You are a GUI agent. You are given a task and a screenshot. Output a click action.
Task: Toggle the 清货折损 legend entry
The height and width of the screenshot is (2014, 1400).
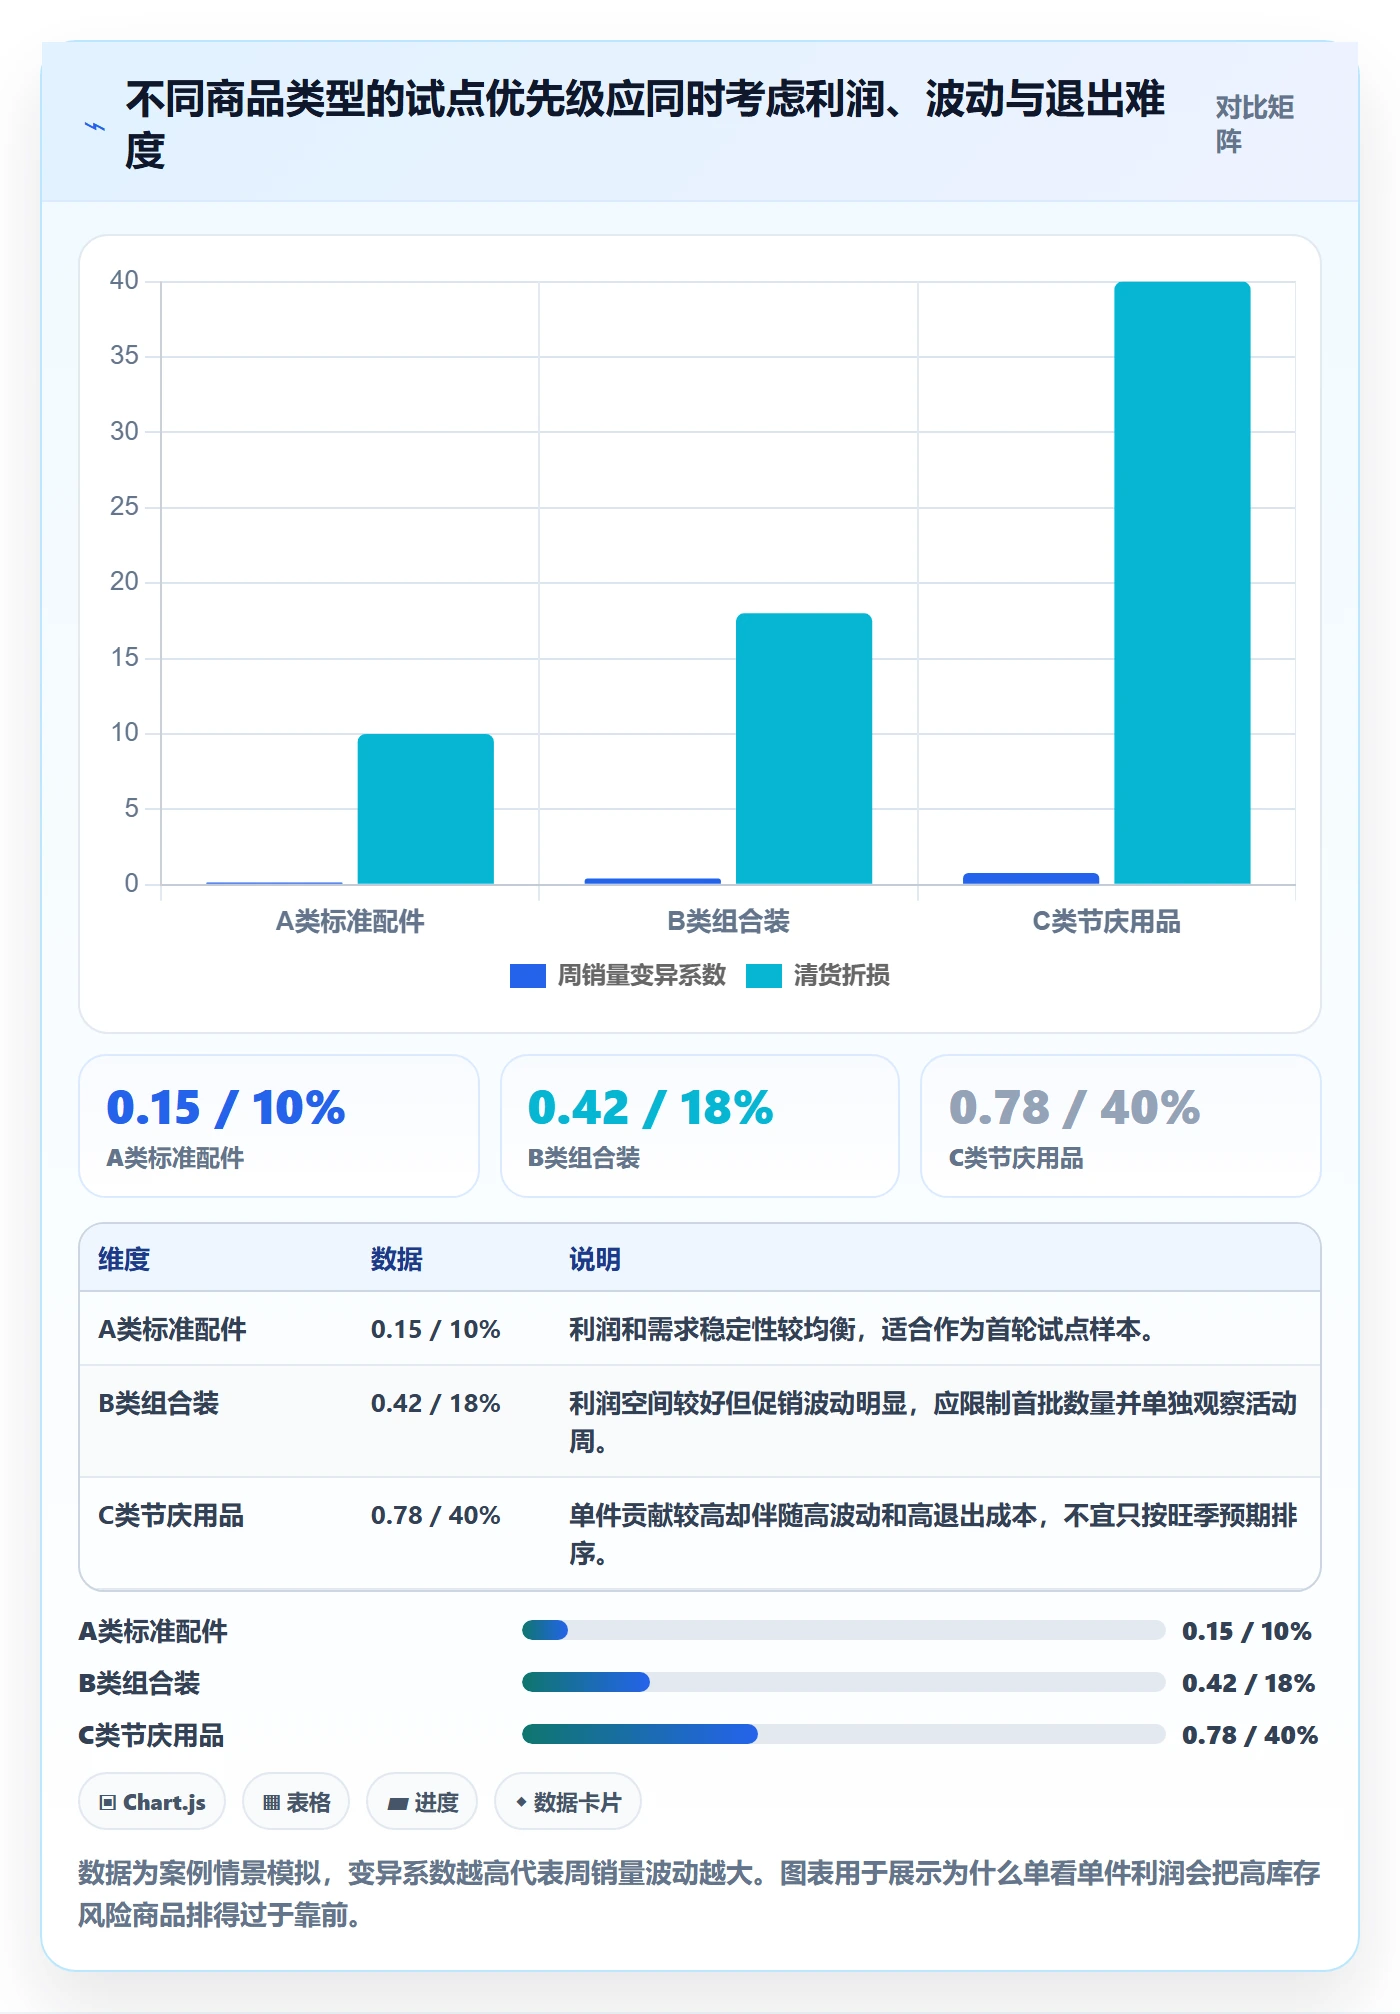coord(818,976)
